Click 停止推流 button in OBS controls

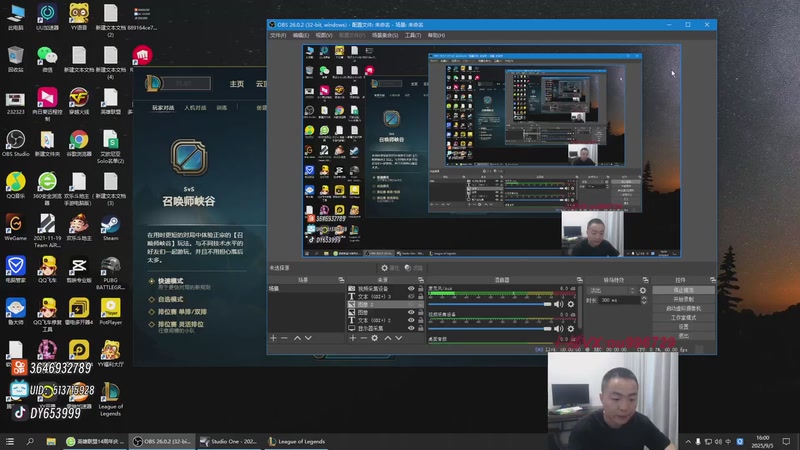click(684, 290)
